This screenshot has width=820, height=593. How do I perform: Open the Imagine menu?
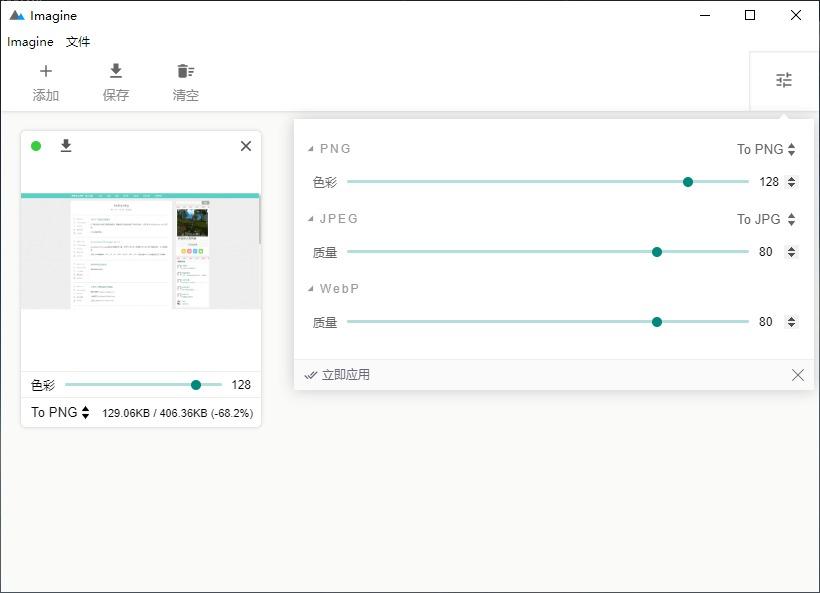(x=30, y=42)
